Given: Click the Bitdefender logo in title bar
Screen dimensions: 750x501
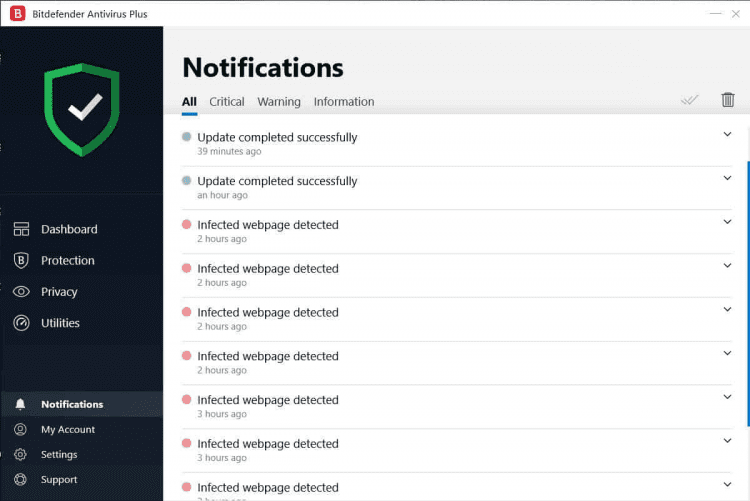Looking at the screenshot, I should point(17,13).
